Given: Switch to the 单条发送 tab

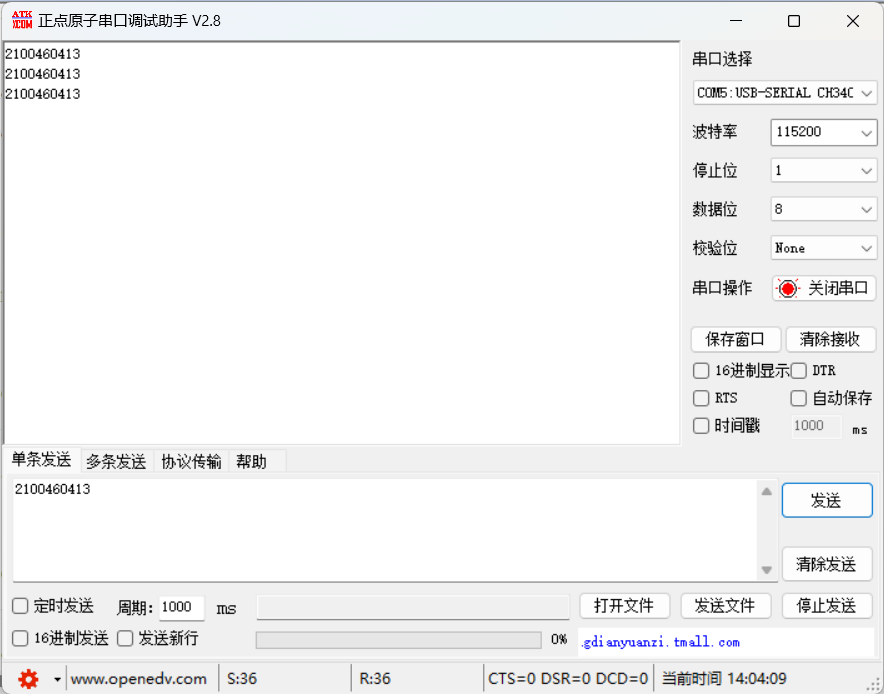Looking at the screenshot, I should click(41, 460).
